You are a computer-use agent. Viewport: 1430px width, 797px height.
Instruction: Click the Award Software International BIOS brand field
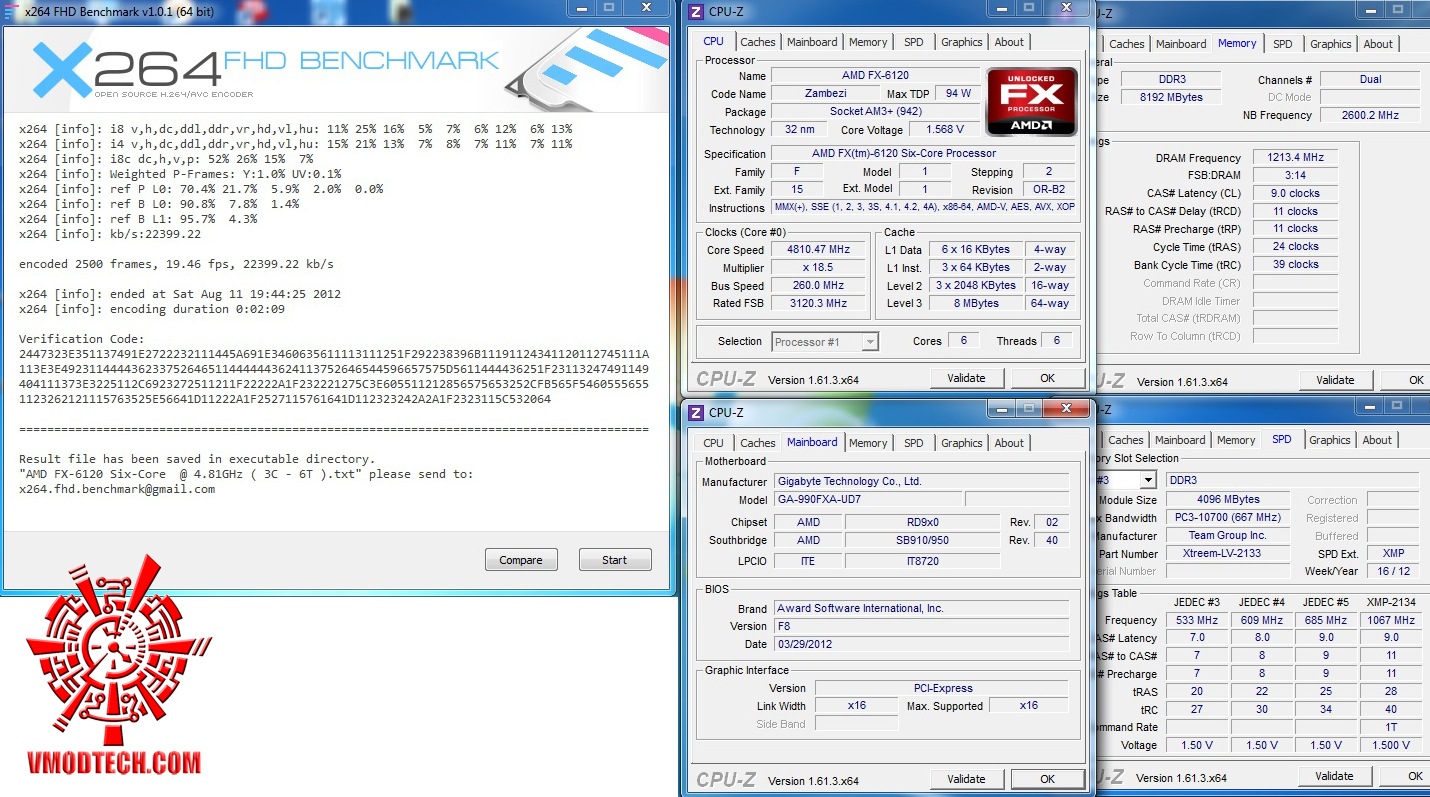921,609
